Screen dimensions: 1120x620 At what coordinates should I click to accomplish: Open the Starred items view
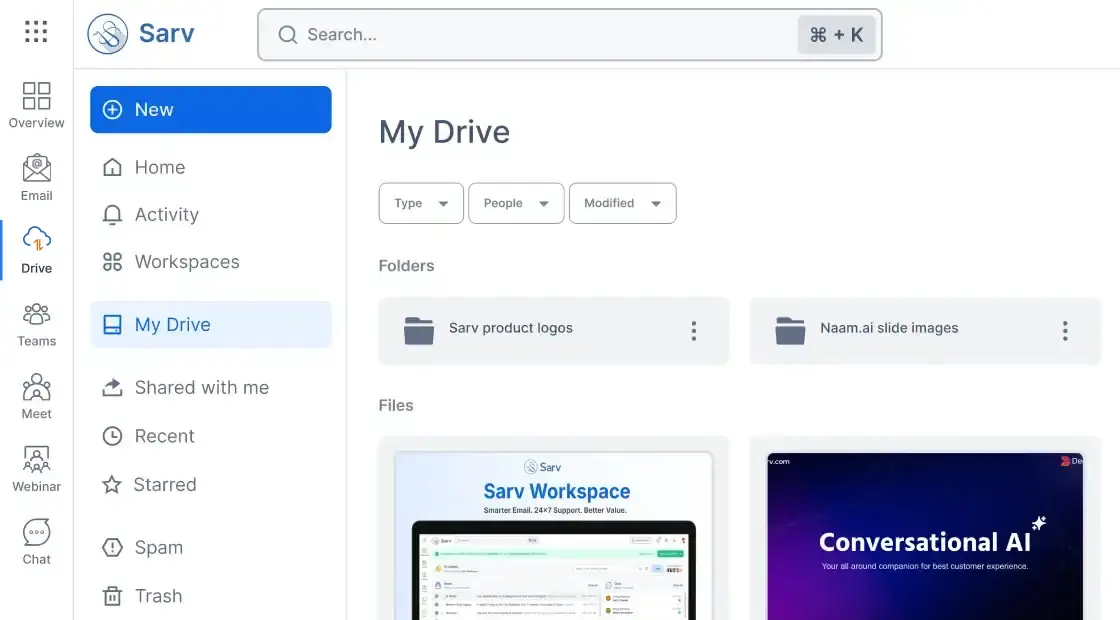click(165, 484)
